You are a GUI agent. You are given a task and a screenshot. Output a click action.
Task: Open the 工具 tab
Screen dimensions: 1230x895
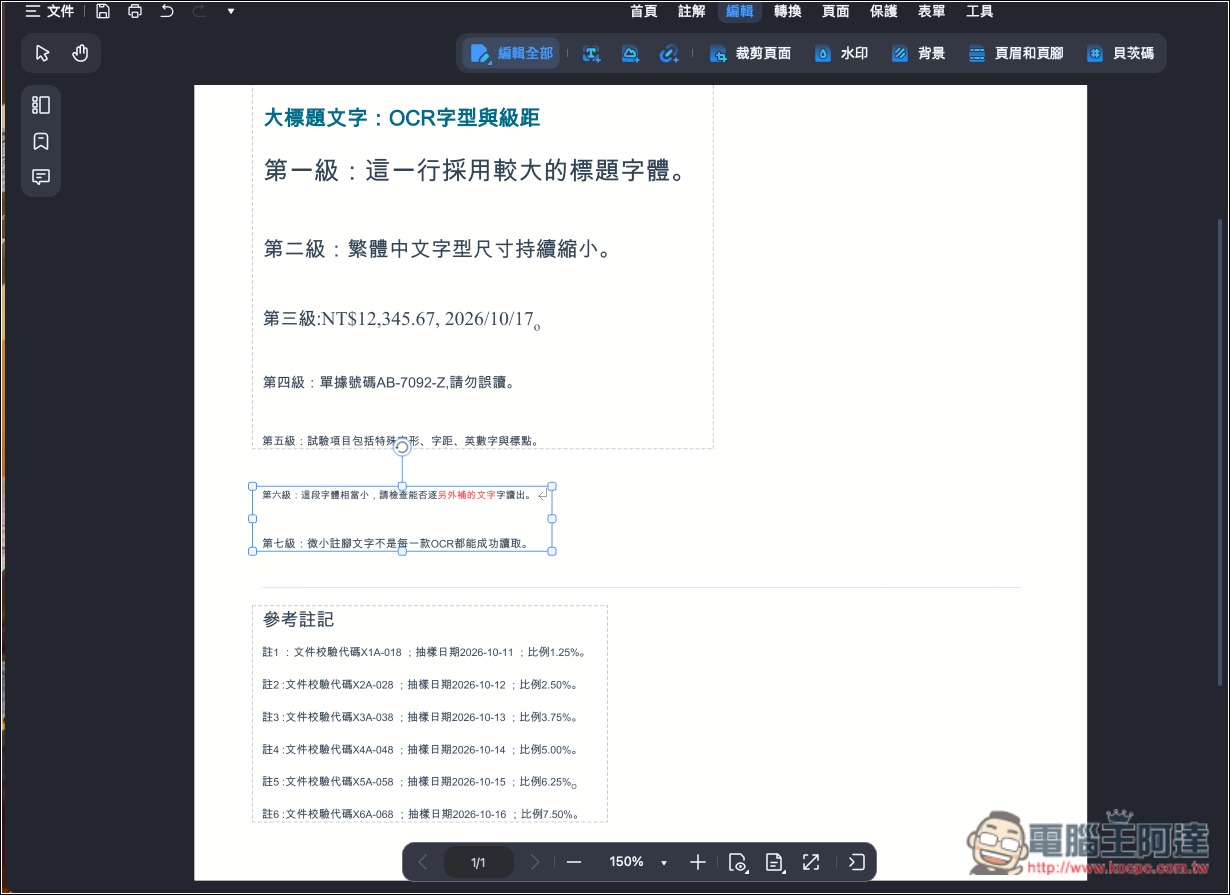coord(980,11)
